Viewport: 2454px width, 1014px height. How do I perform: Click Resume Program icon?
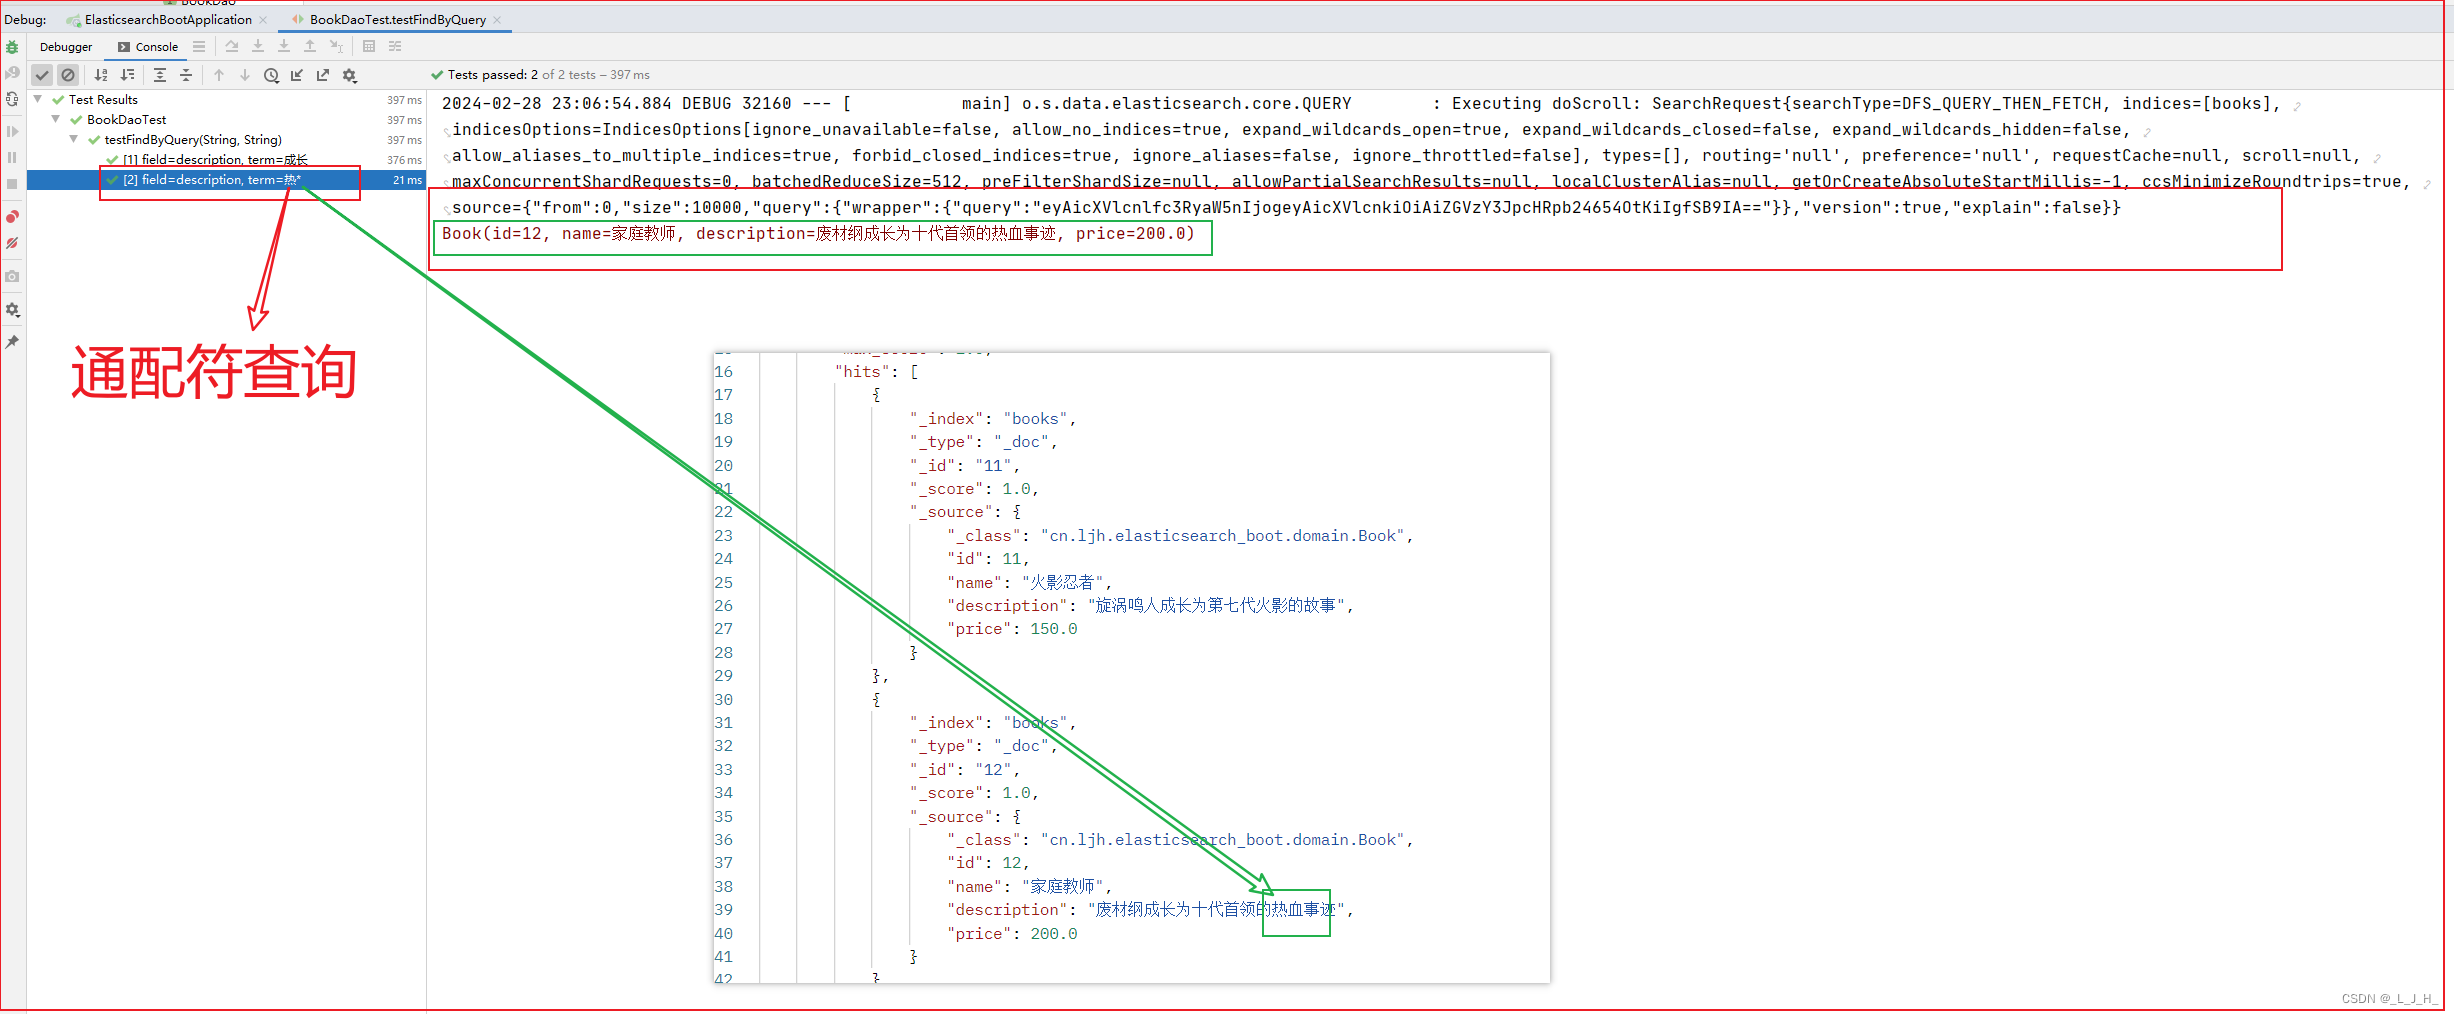click(12, 131)
